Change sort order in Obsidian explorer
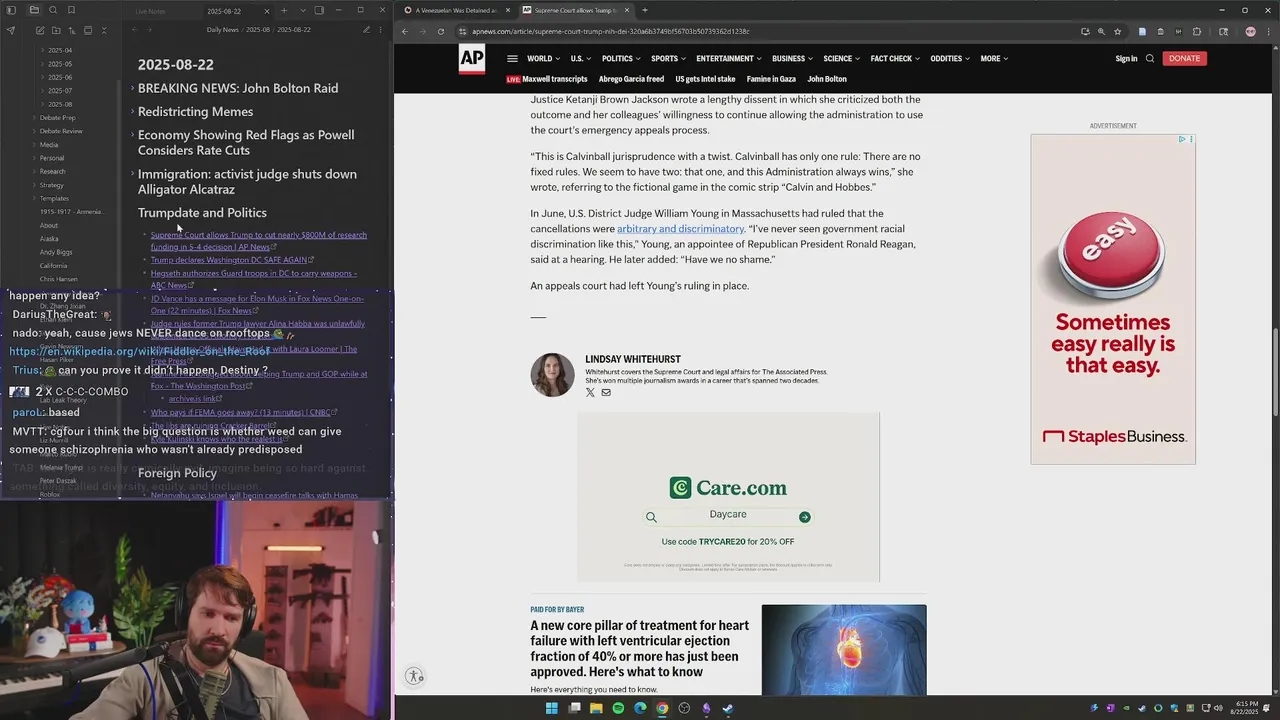Viewport: 1280px width, 720px height. tap(72, 30)
